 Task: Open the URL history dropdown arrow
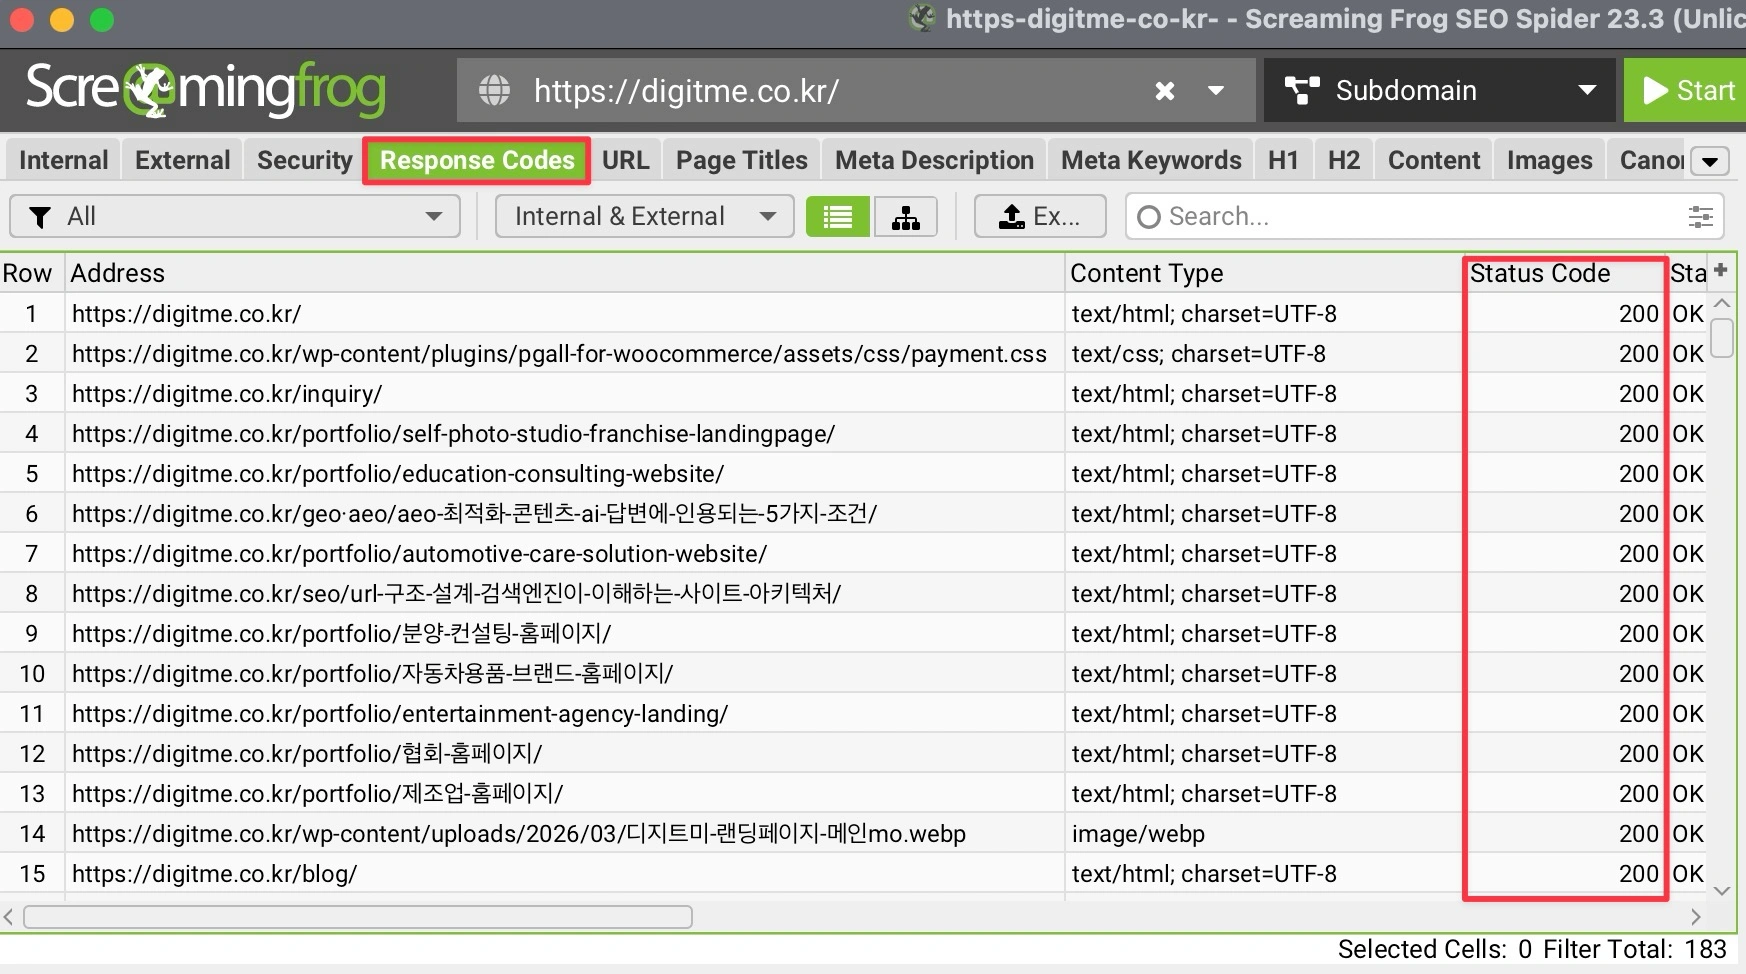[1216, 91]
